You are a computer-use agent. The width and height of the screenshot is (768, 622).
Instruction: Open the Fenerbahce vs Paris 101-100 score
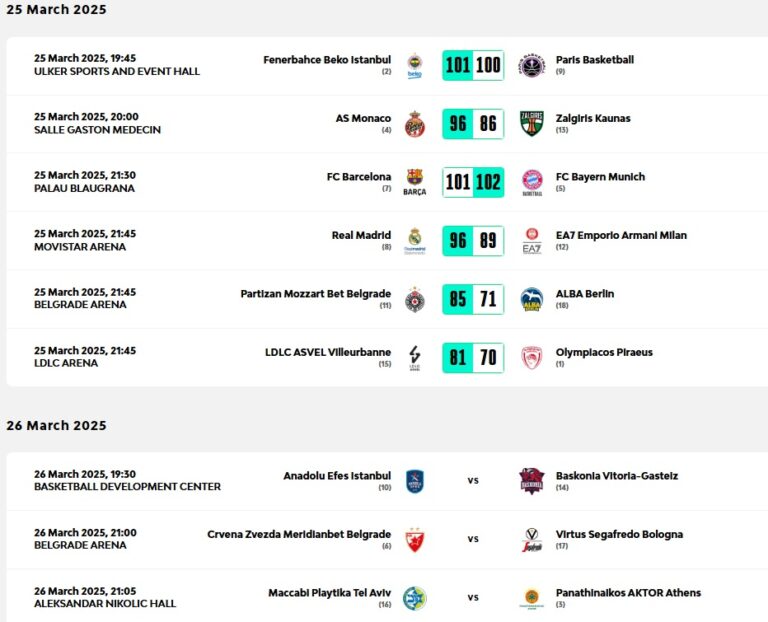click(x=473, y=66)
